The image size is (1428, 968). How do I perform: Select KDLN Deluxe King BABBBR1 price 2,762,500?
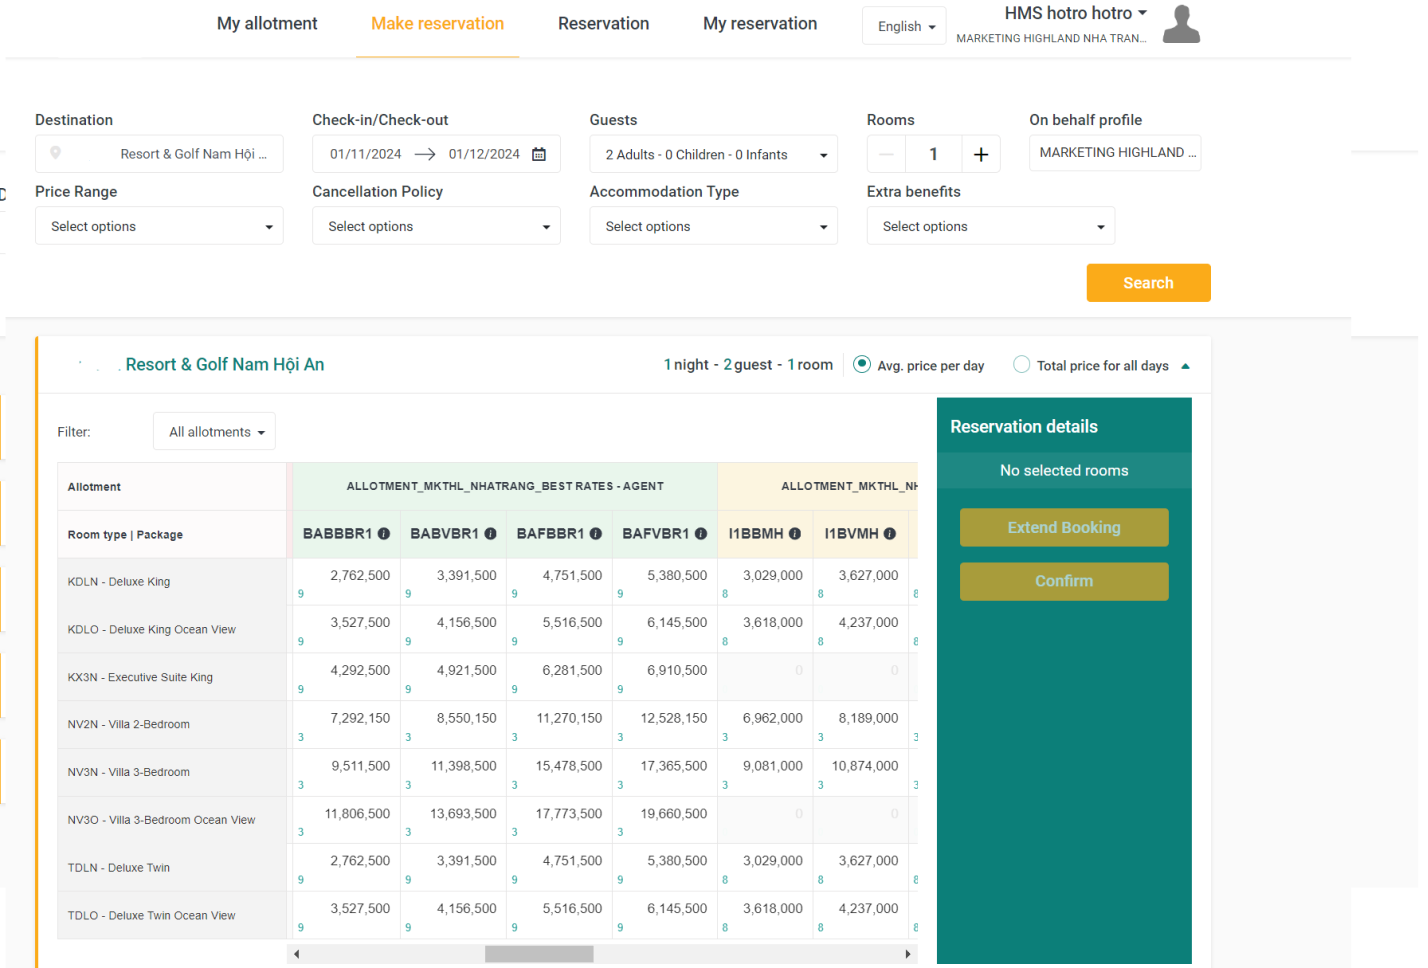(x=360, y=576)
